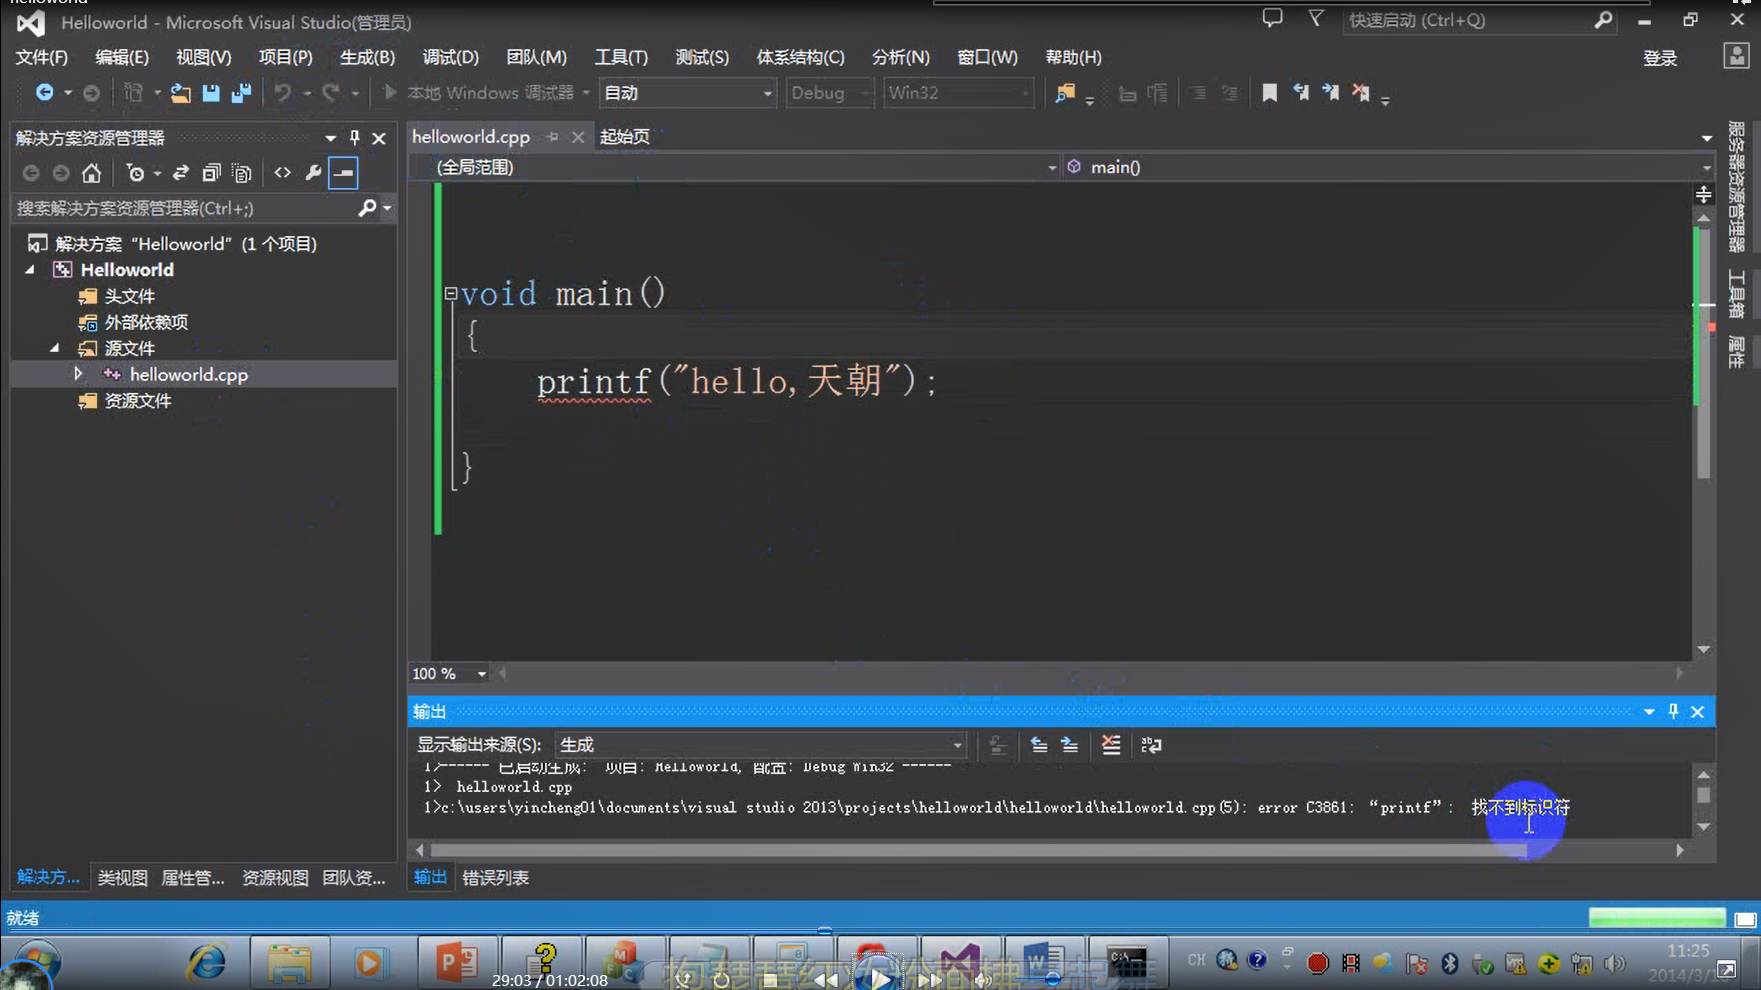The height and width of the screenshot is (990, 1761).
Task: Pin the Output panel
Action: point(1673,711)
